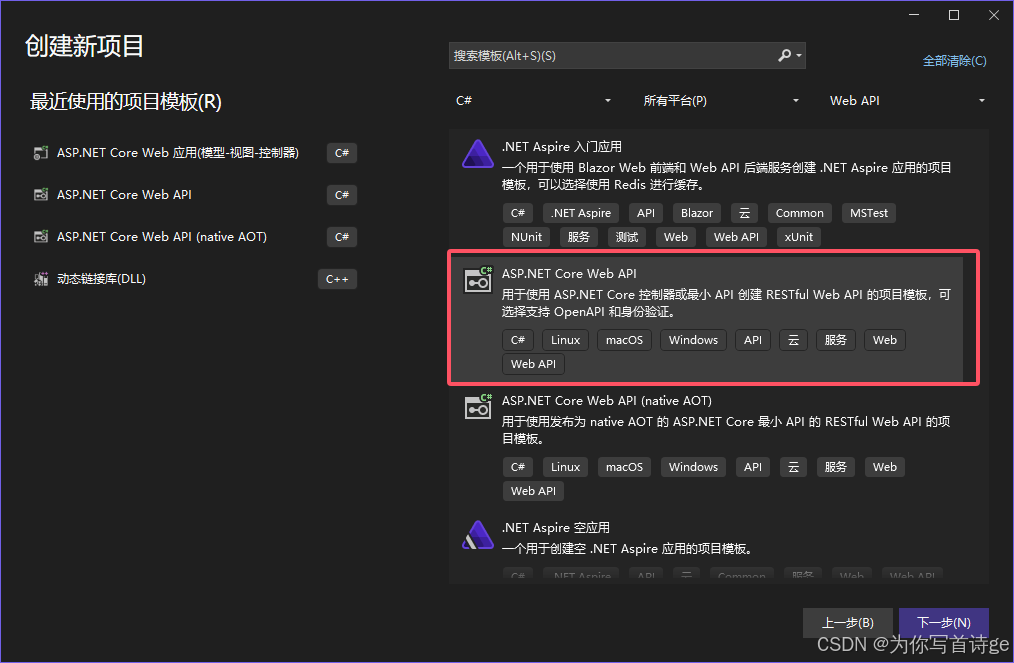Select recent template ASP.NET Core Web 应用(模型-视图-控制器)

(x=178, y=153)
